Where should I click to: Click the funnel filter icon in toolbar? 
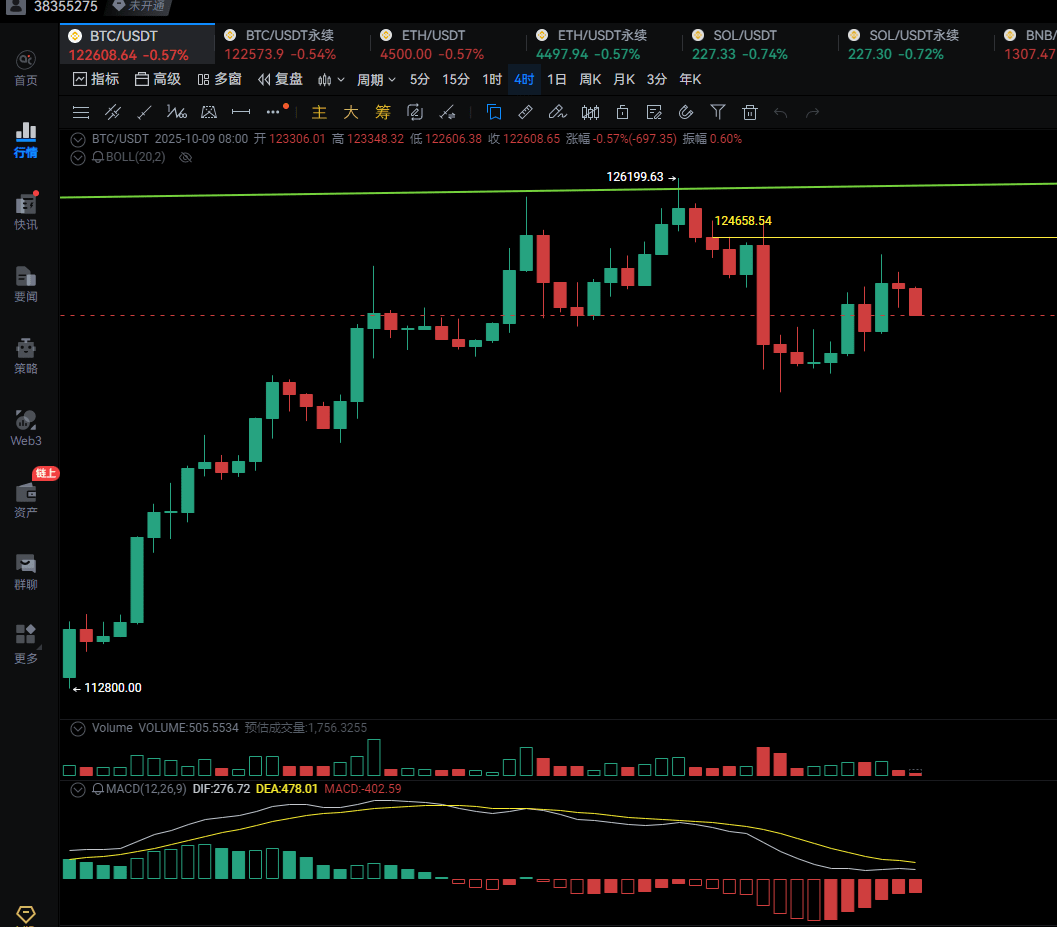[718, 112]
